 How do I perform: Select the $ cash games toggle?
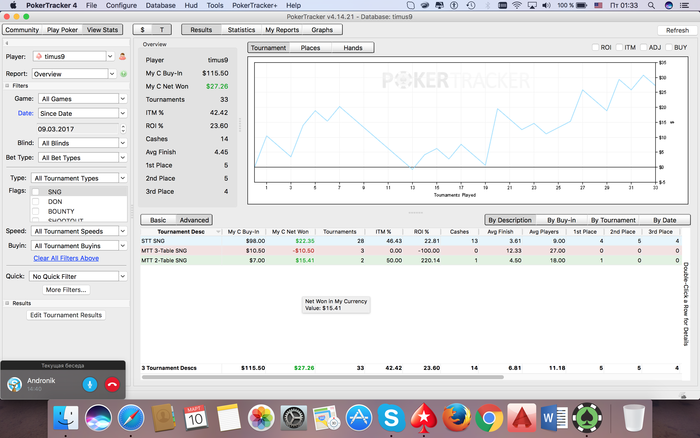[142, 29]
